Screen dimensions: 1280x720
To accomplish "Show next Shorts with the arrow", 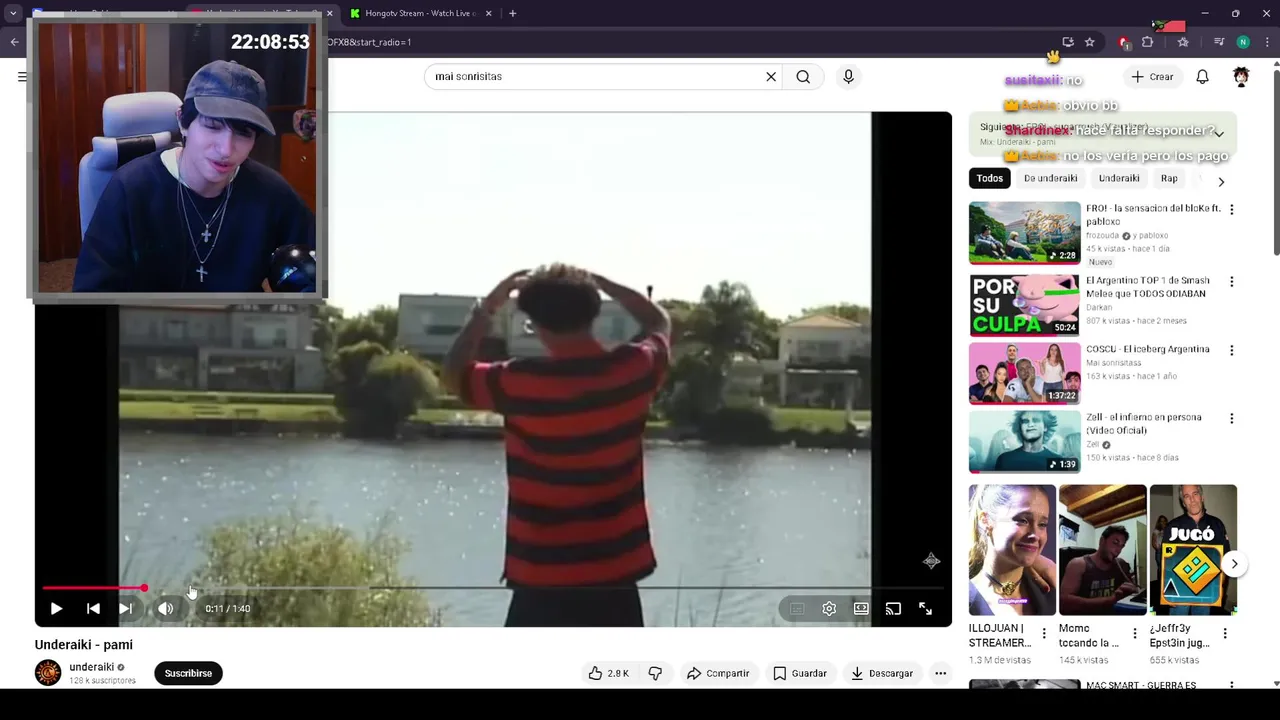I will pyautogui.click(x=1234, y=564).
